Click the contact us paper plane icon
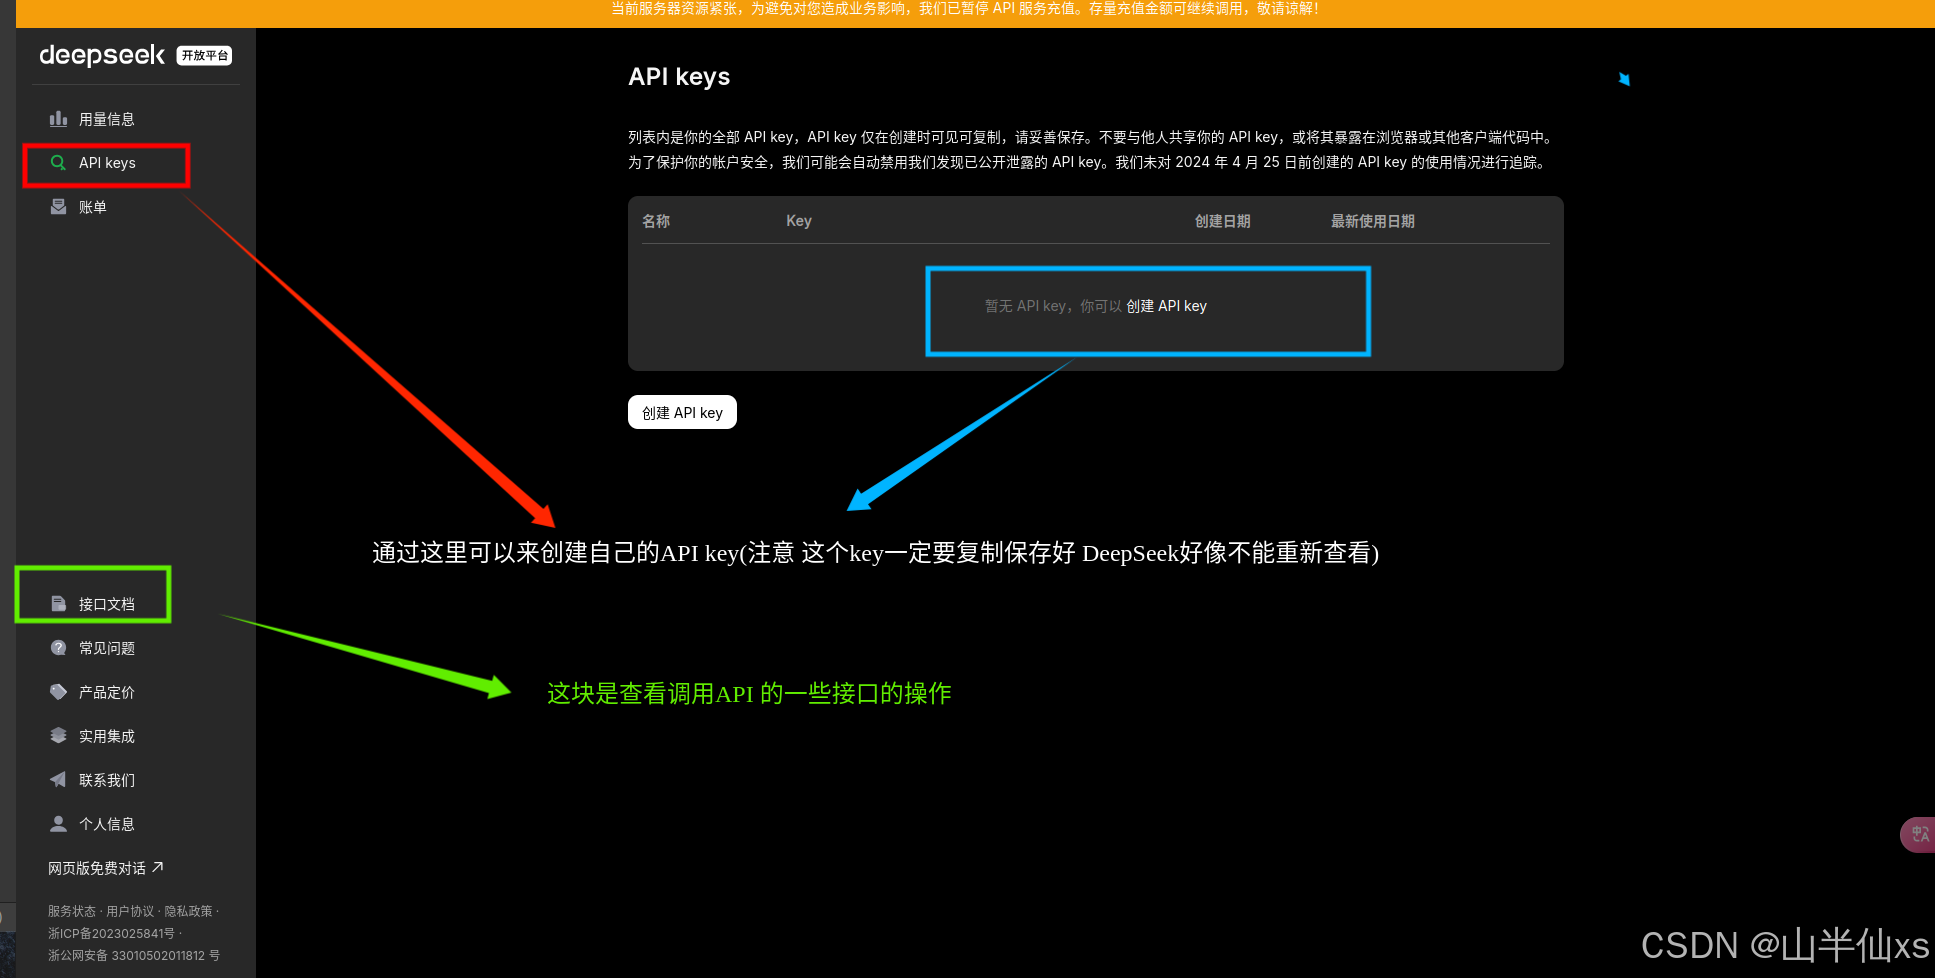 click(58, 780)
